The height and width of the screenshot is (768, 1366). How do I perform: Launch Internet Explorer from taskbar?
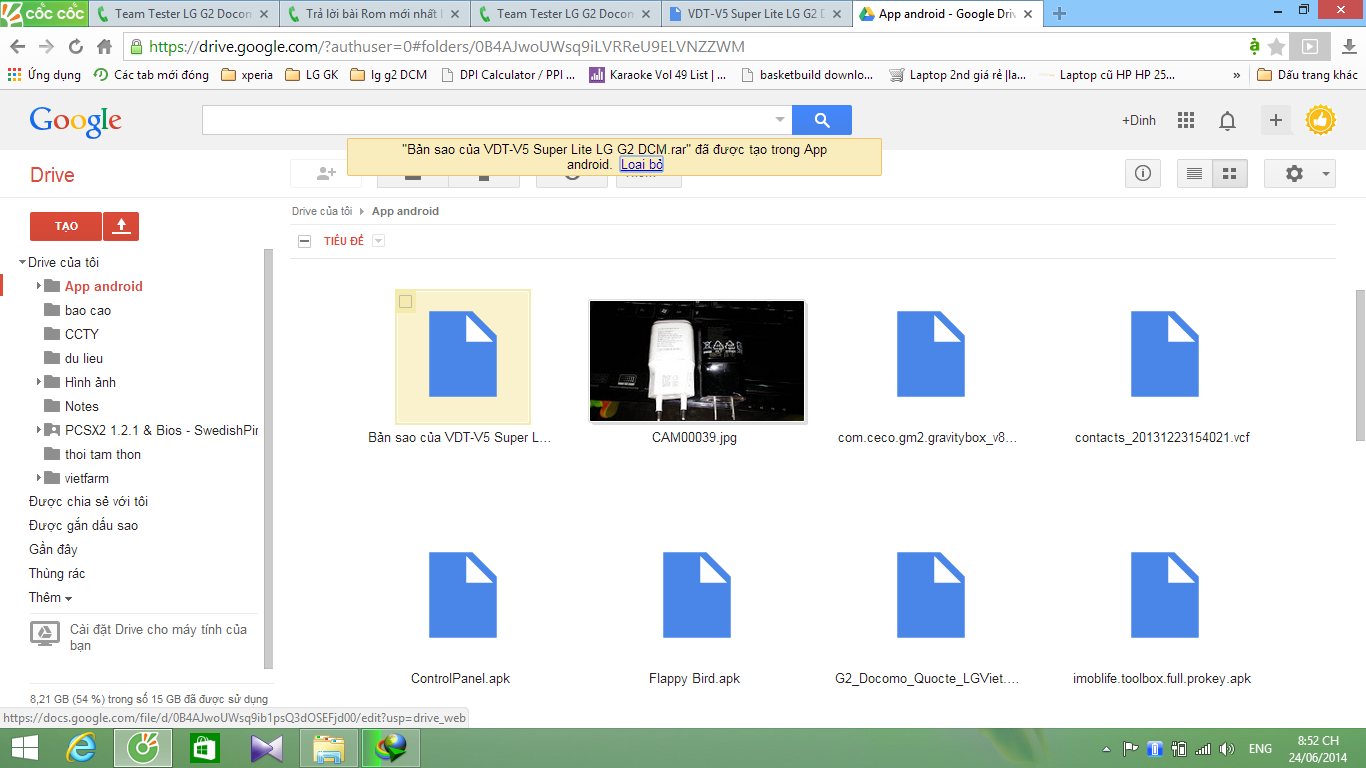[82, 748]
